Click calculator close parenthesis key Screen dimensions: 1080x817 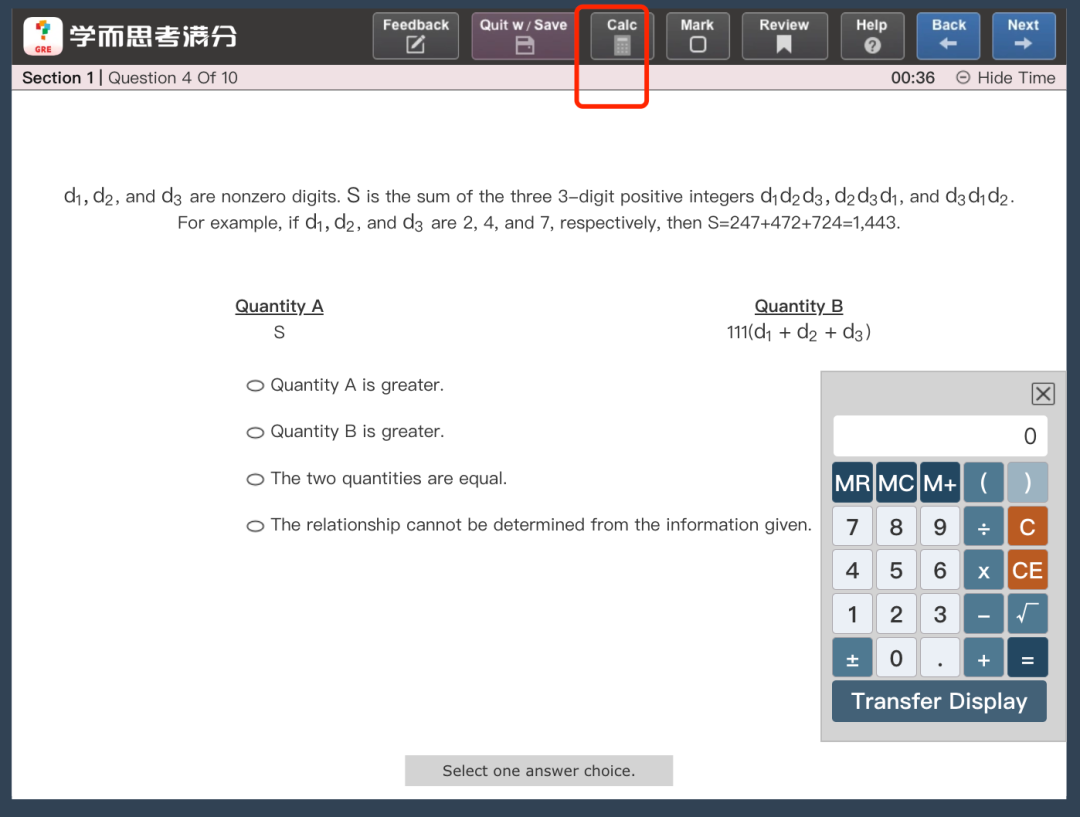click(x=1028, y=483)
